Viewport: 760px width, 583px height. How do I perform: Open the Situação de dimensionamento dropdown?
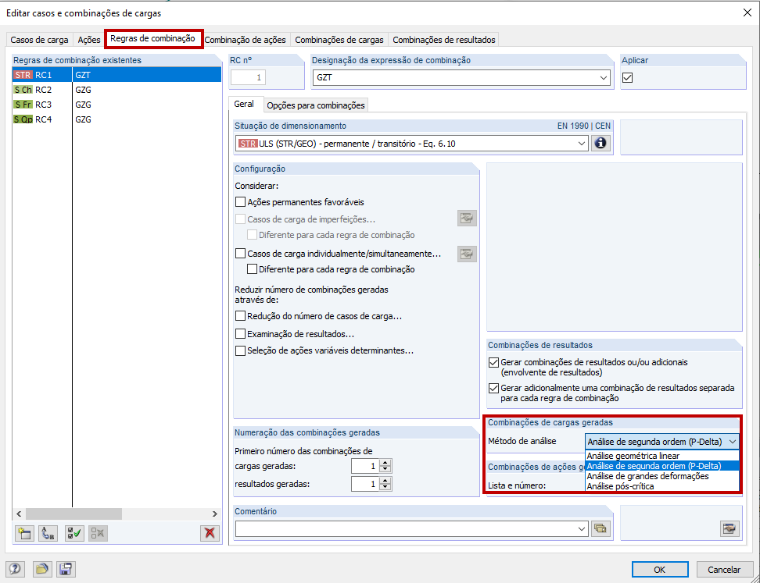582,143
